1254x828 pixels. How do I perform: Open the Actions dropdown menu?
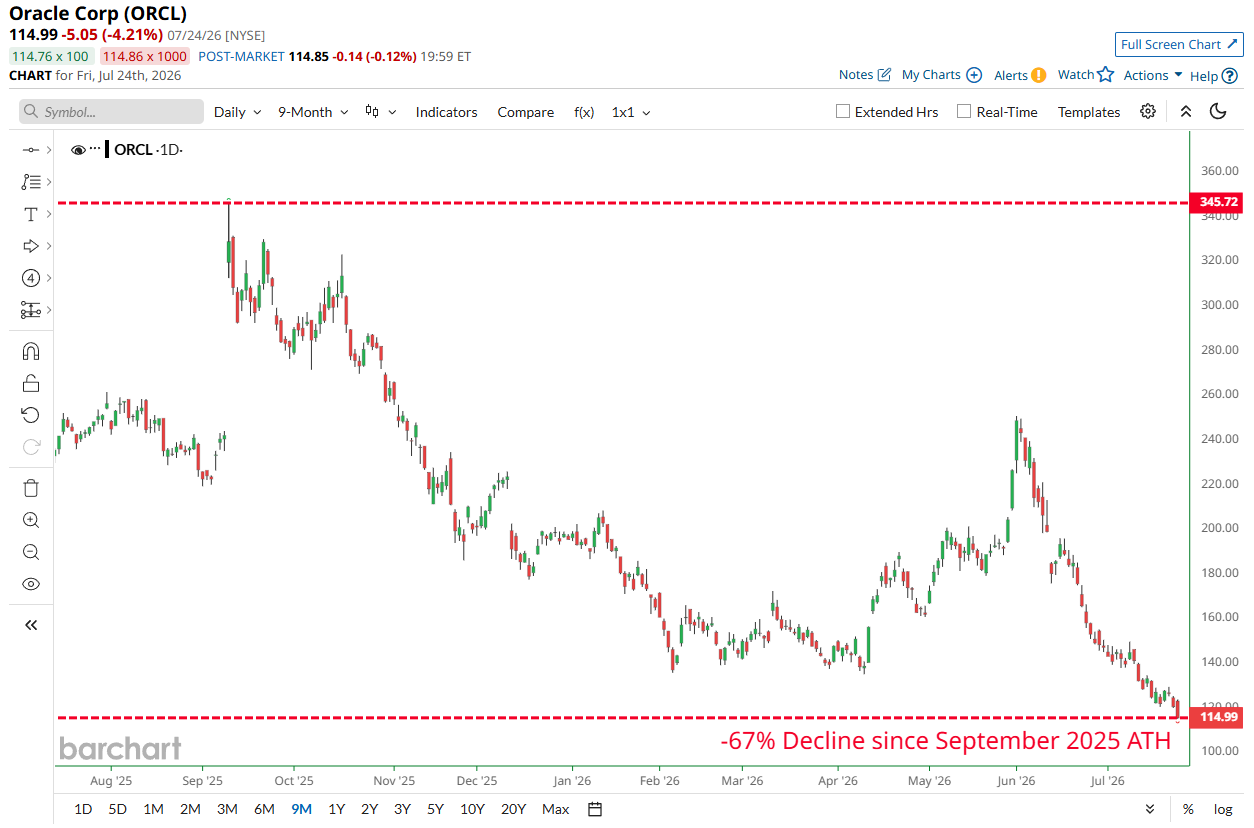[1153, 75]
